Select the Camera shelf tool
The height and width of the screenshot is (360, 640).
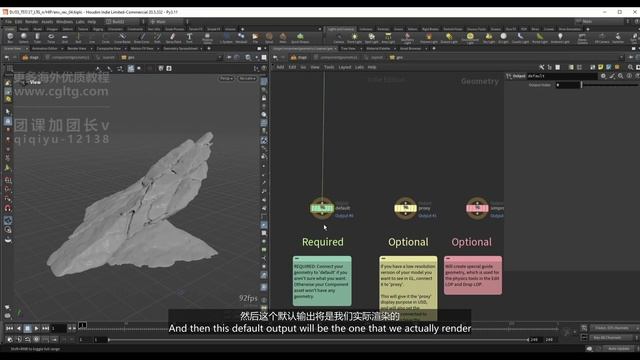pos(339,38)
